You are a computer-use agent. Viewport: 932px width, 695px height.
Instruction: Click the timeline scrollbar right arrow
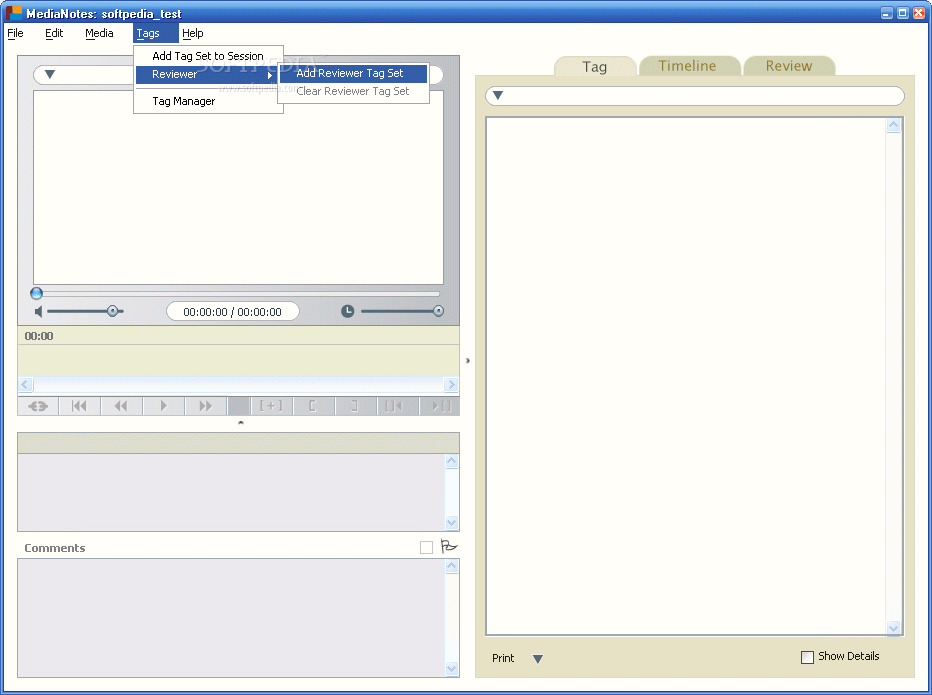[451, 384]
